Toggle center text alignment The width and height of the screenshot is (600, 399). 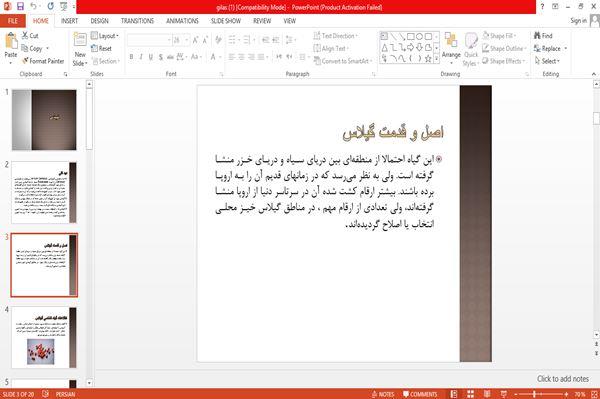241,57
